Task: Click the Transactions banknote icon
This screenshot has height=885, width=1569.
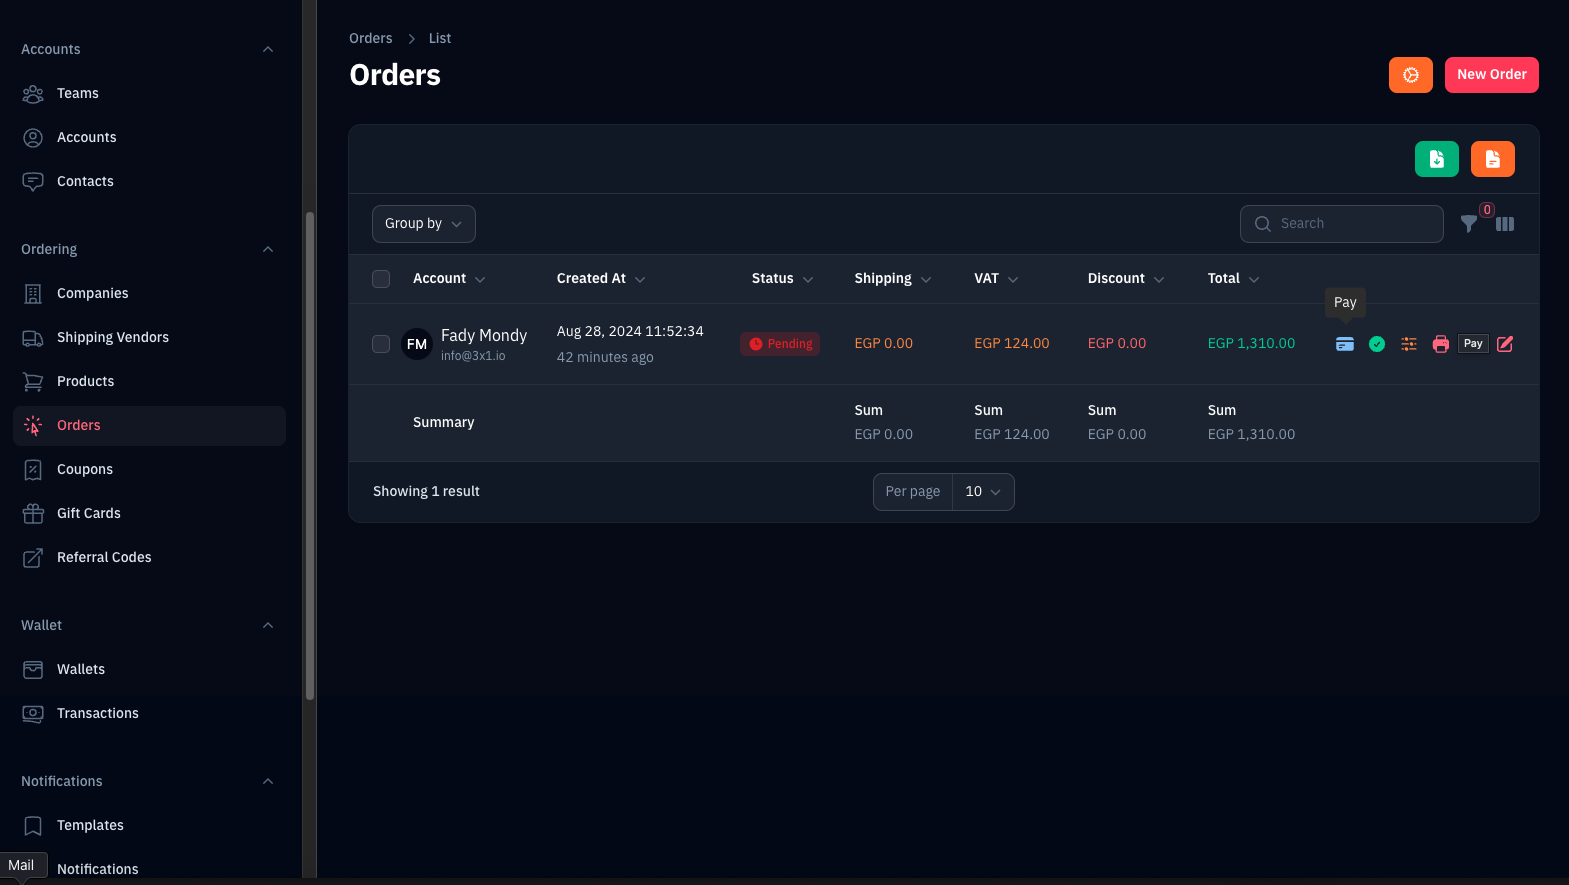Action: pyautogui.click(x=33, y=713)
